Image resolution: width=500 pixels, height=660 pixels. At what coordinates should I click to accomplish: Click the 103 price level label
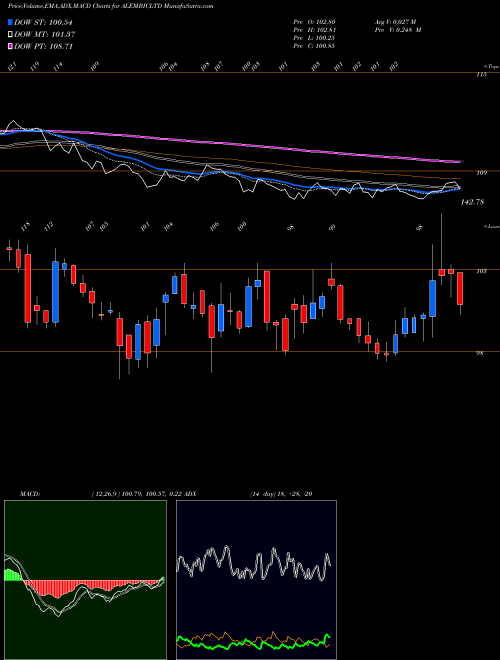pyautogui.click(x=481, y=271)
